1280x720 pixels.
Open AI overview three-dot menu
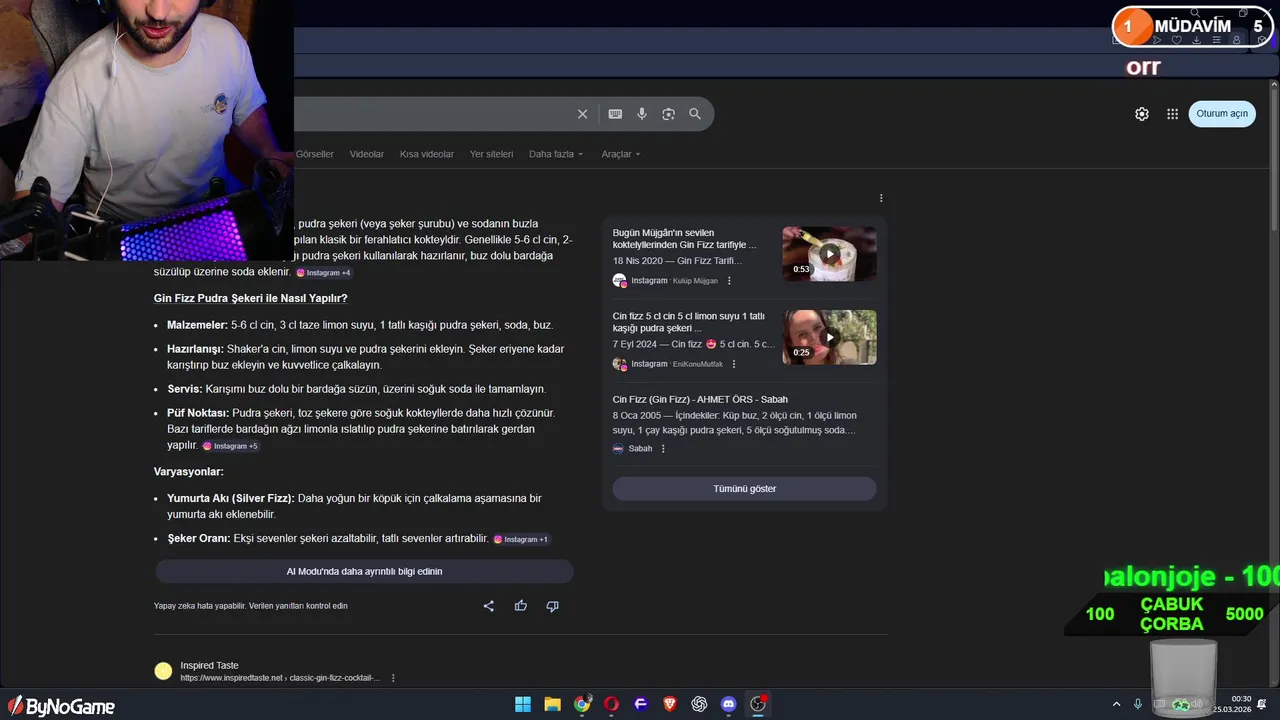pos(881,198)
